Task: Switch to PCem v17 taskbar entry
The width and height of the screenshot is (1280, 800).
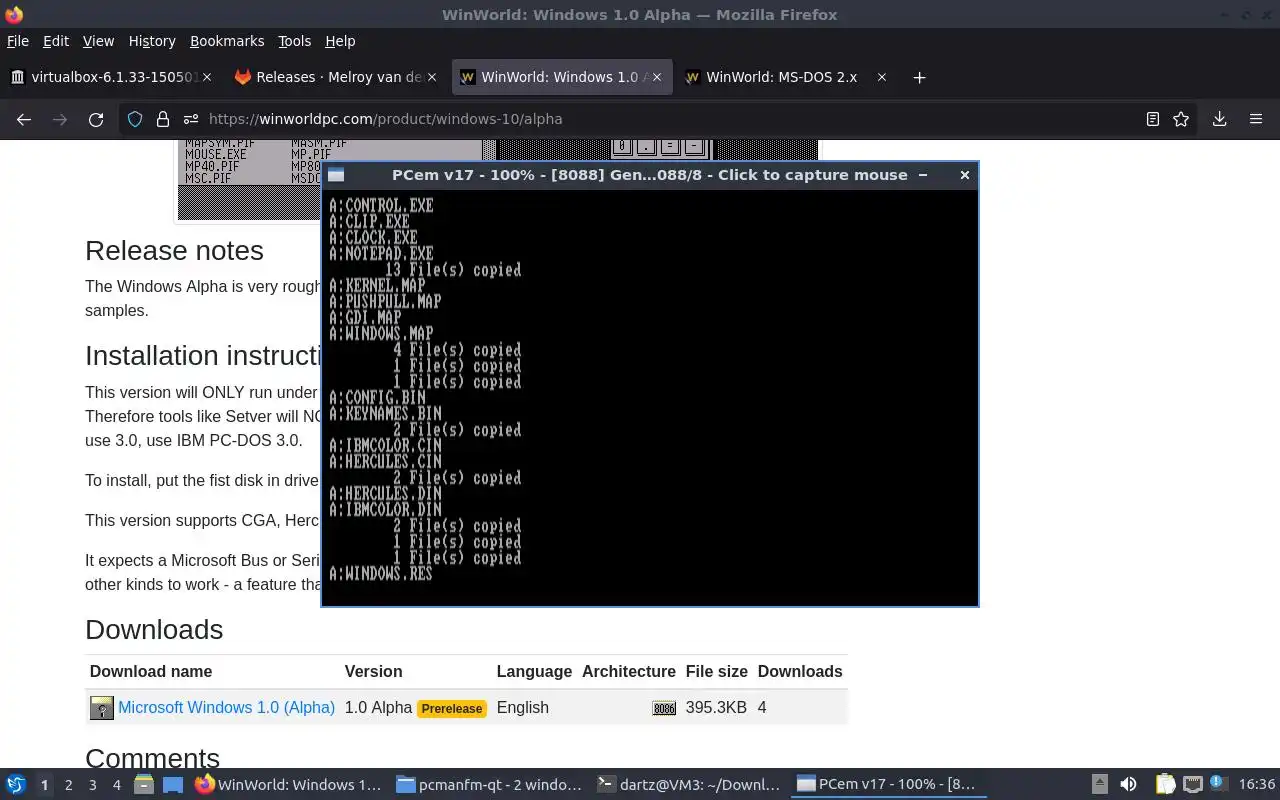Action: coord(887,785)
